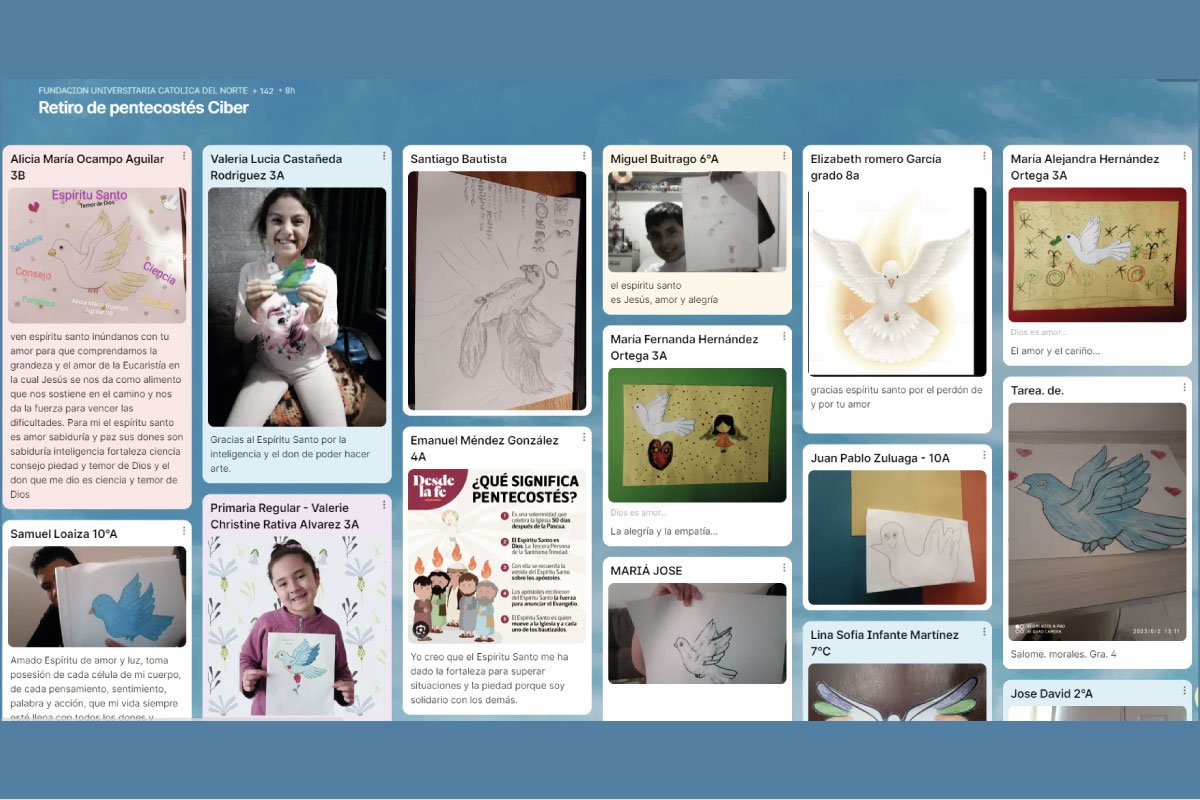
Task: Expand the options menu on Tarea. de. post
Action: tap(1184, 388)
